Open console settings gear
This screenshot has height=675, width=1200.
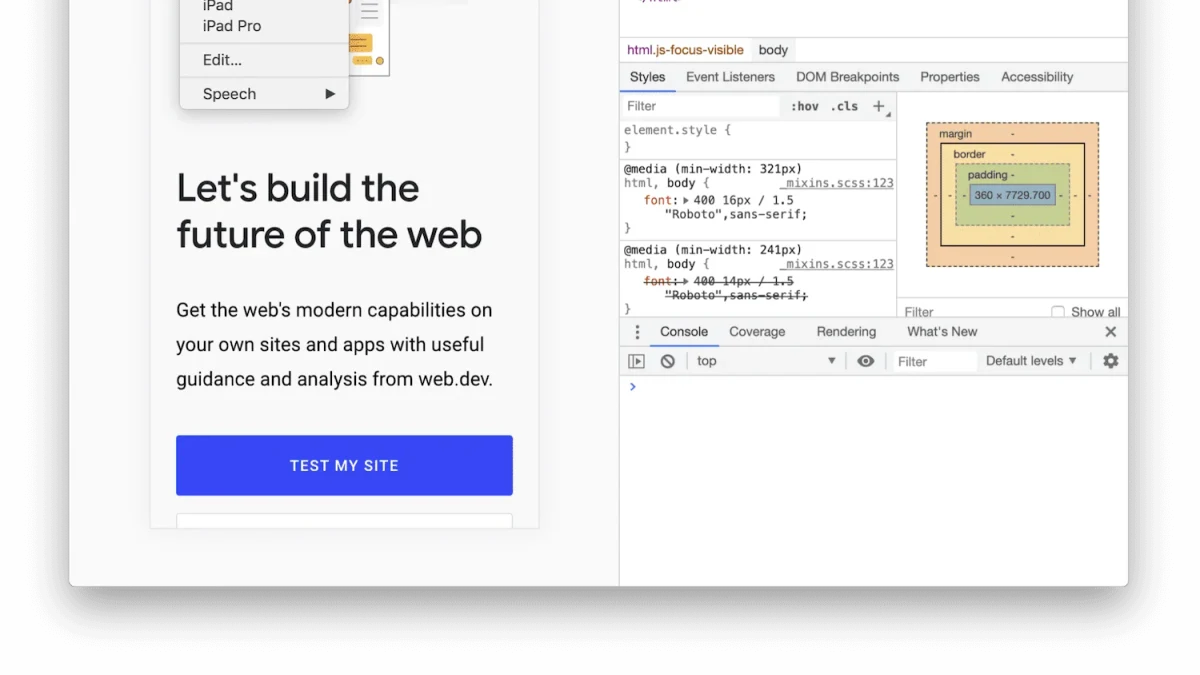[1110, 361]
